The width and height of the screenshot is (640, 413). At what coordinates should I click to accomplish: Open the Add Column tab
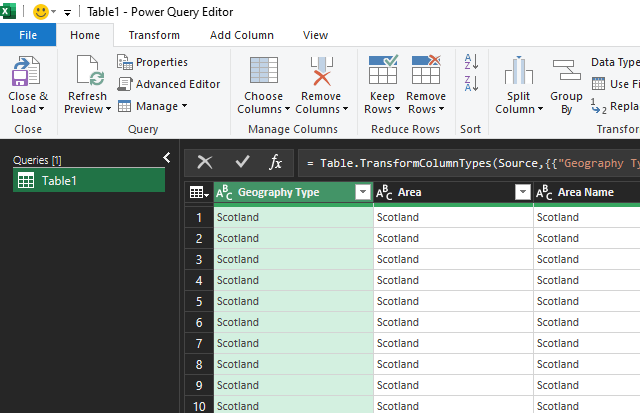pyautogui.click(x=242, y=35)
